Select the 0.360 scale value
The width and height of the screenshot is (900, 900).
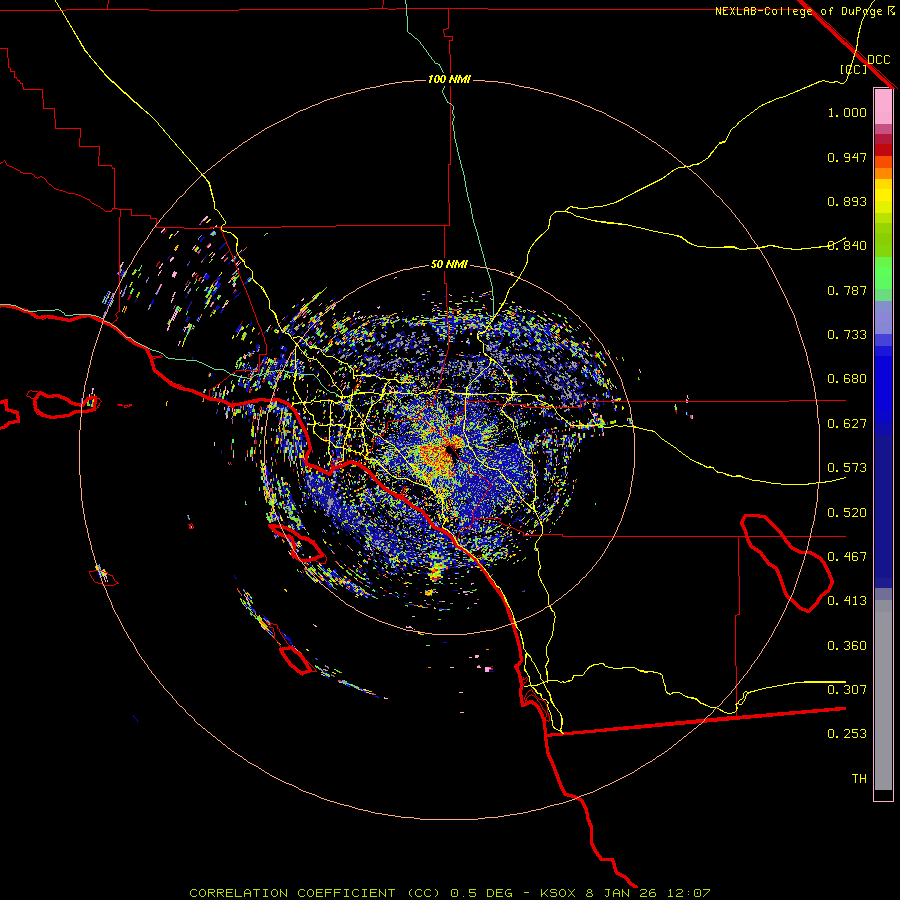coord(847,646)
